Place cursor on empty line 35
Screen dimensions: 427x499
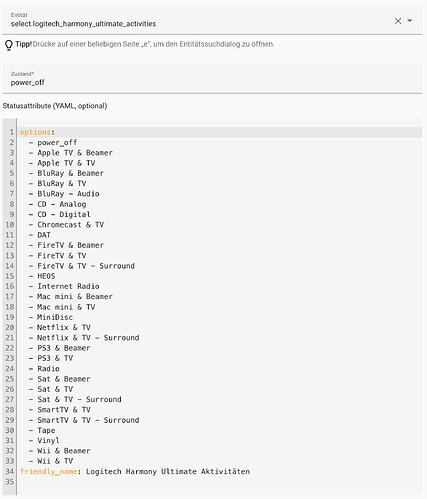click(219, 482)
